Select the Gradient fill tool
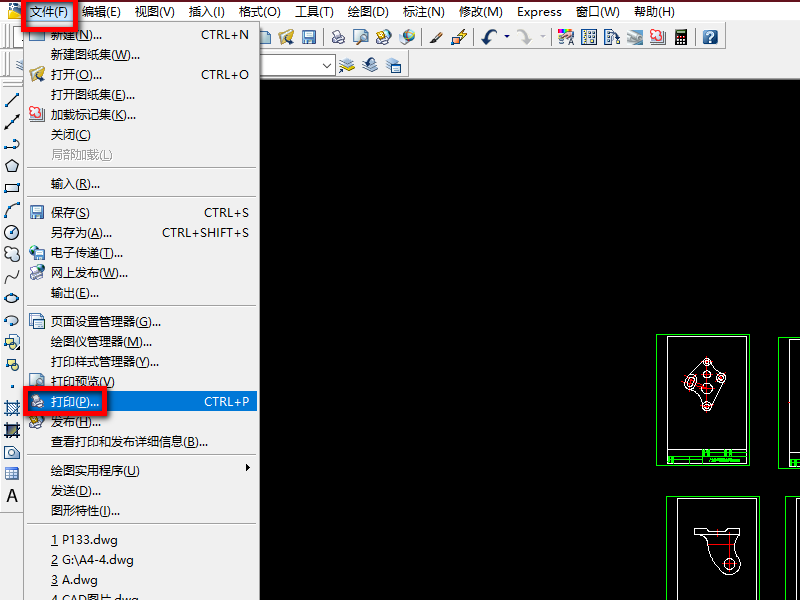Image resolution: width=800 pixels, height=600 pixels. pyautogui.click(x=11, y=430)
